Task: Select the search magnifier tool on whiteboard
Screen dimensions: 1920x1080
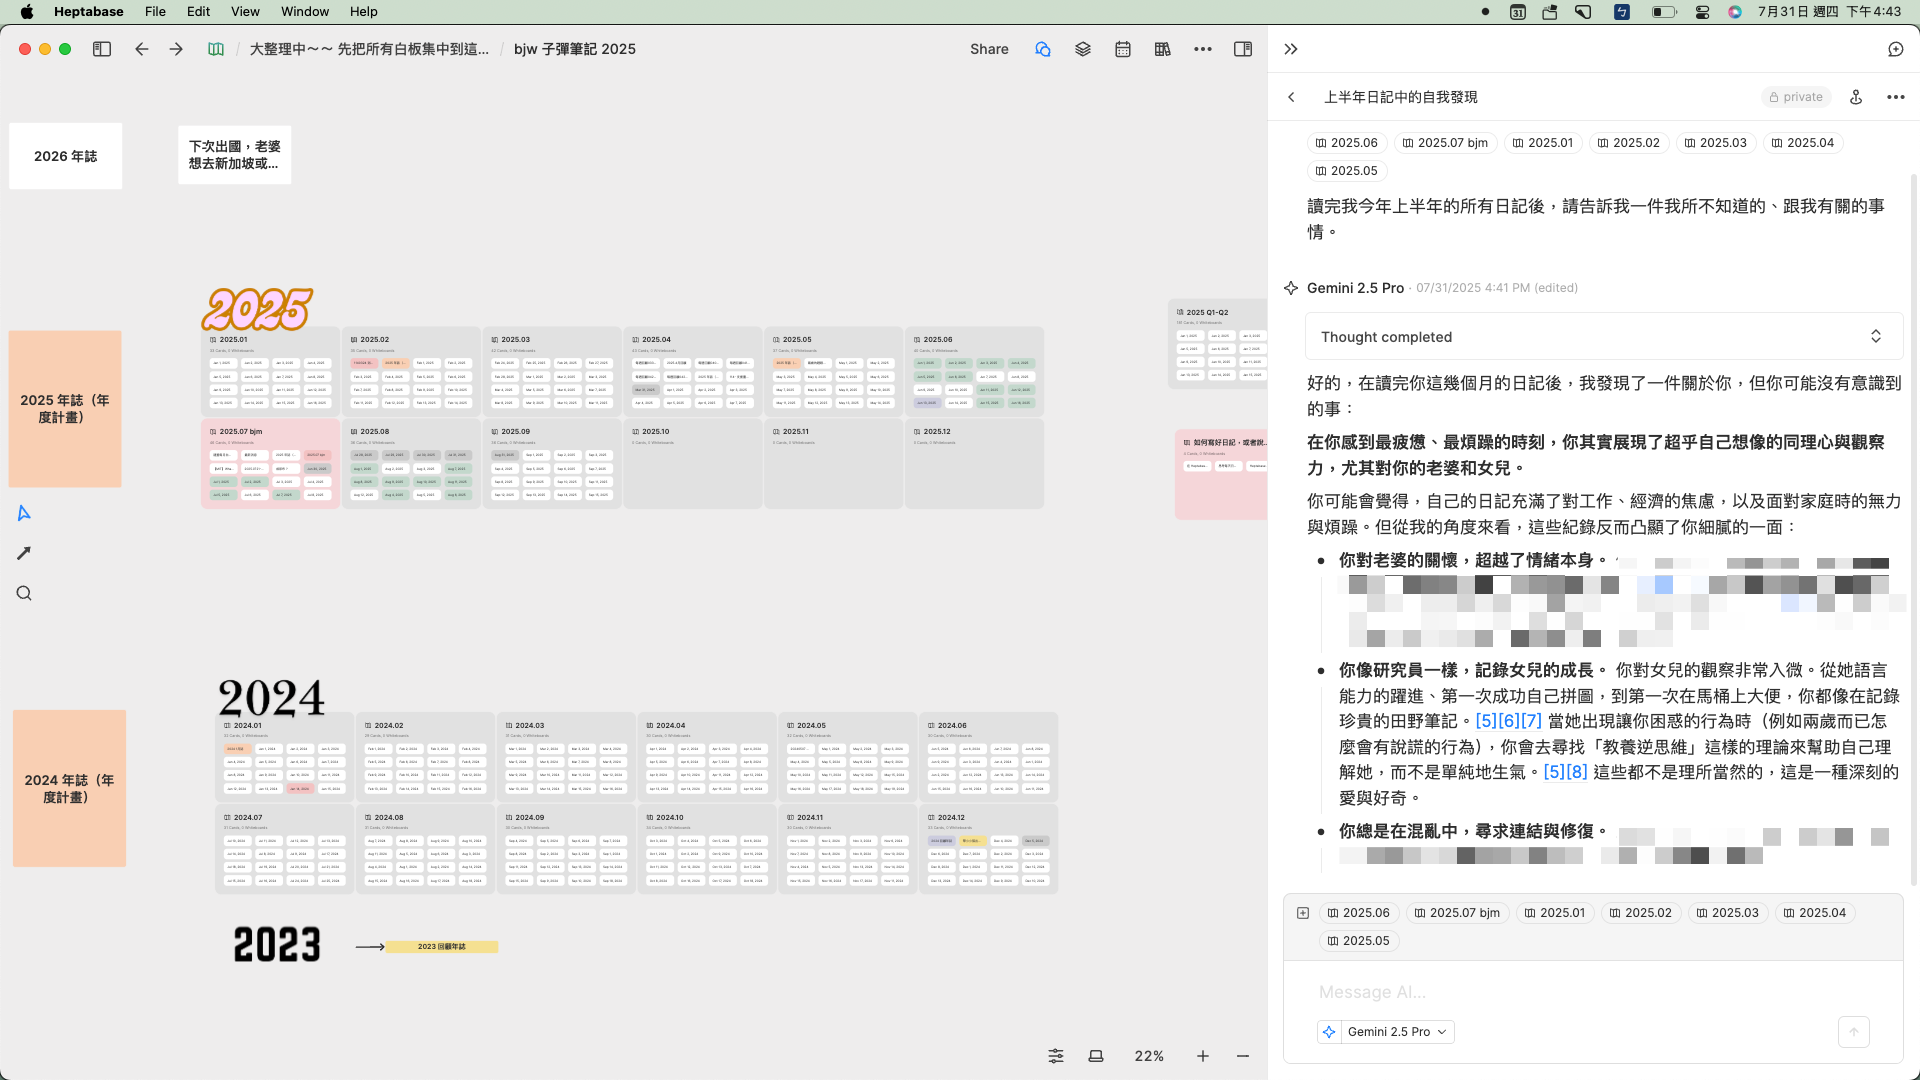Action: 23,593
